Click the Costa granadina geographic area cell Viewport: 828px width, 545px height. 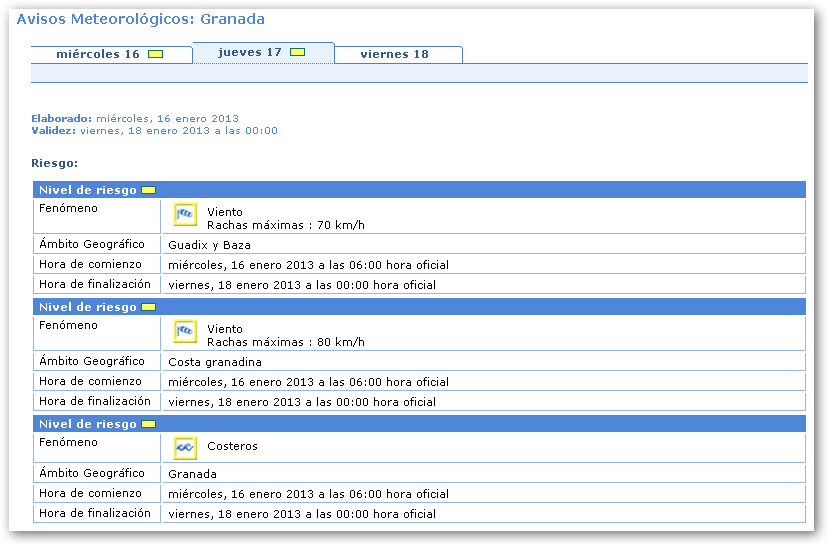215,362
